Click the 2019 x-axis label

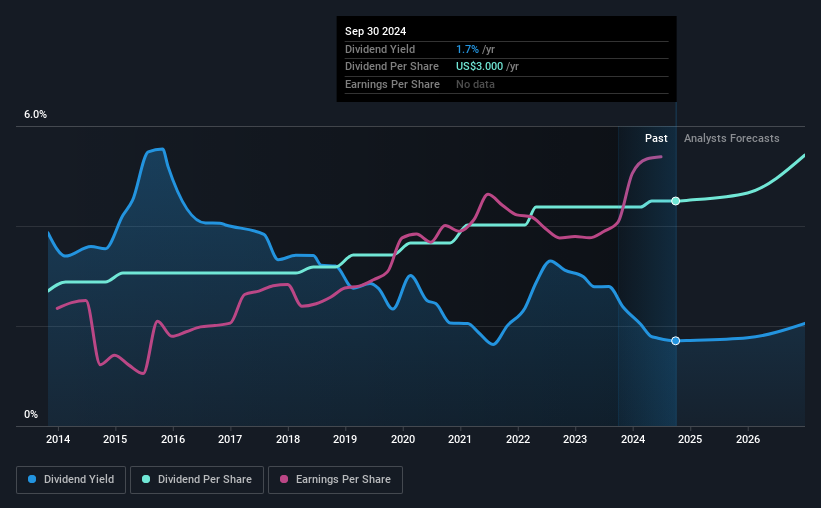345,439
